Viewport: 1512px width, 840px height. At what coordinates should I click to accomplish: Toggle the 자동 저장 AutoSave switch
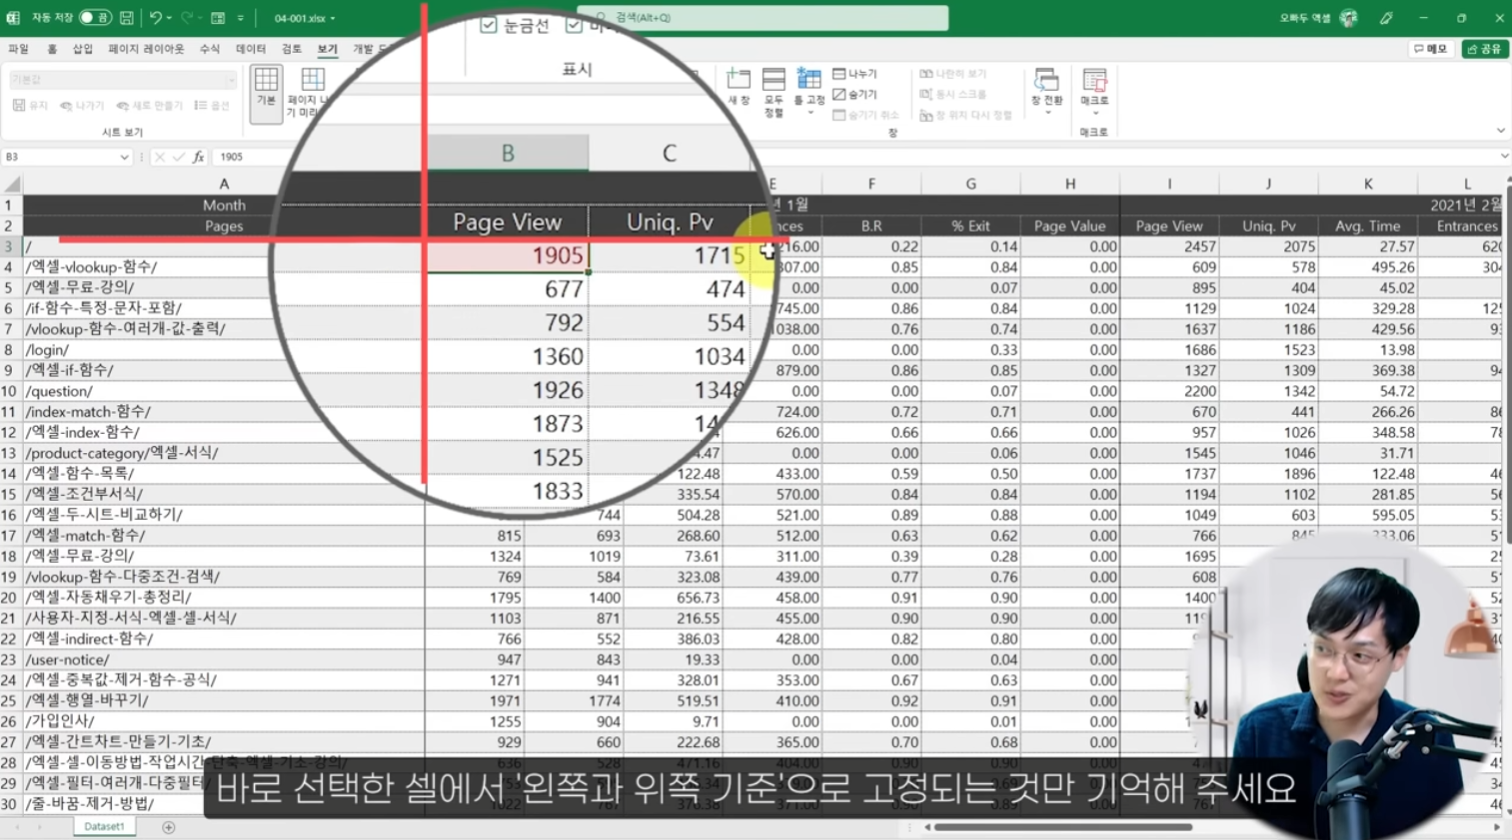pyautogui.click(x=95, y=18)
